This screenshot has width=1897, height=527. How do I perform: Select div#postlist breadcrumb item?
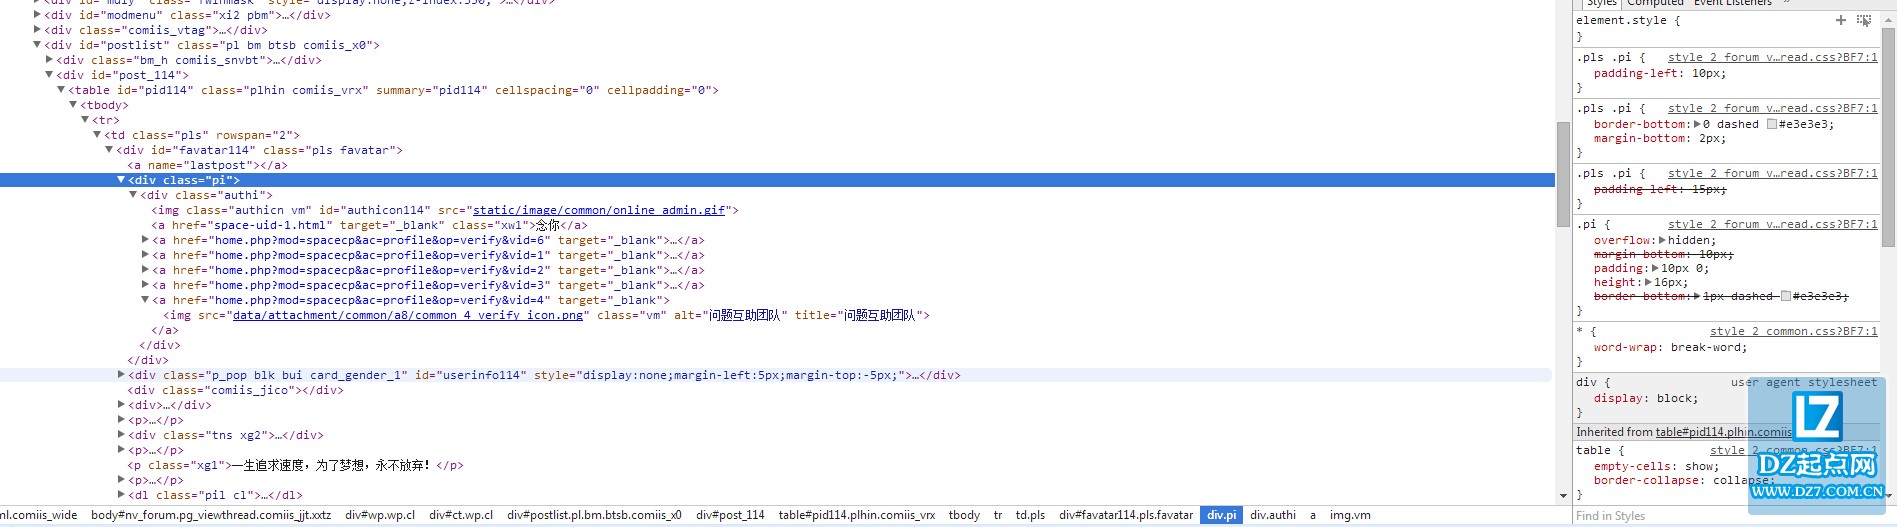tap(594, 515)
